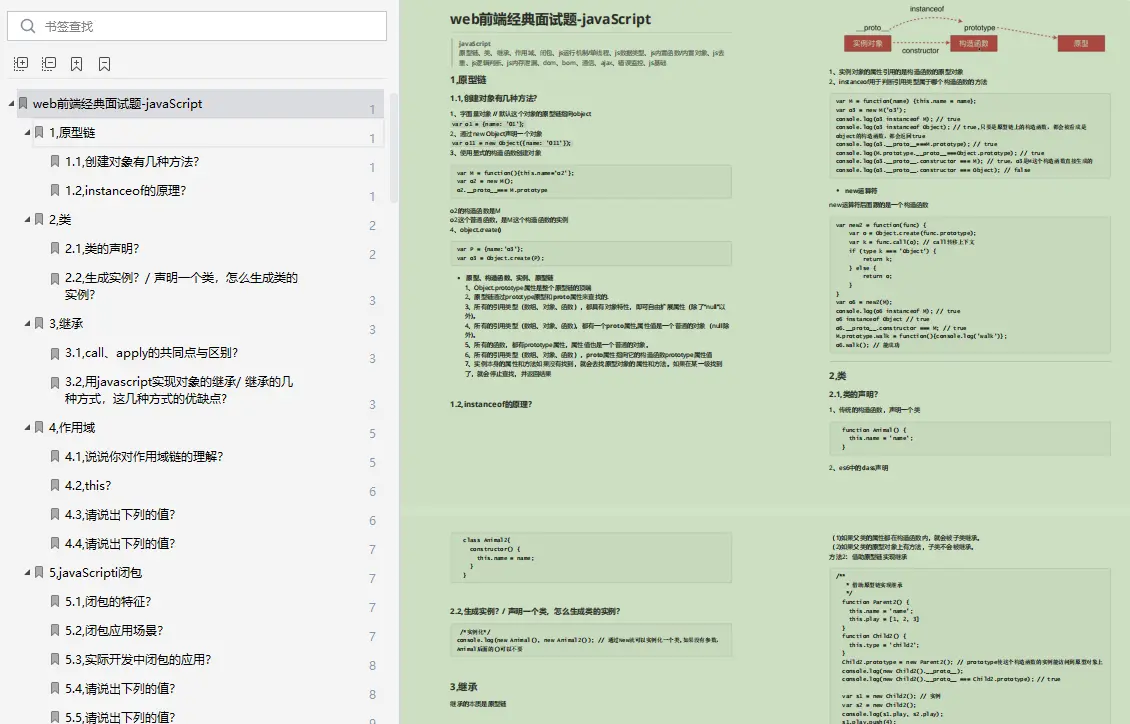Select the collapse-all bookmarks icon
Viewport: 1130px width, 724px height.
tap(47, 63)
